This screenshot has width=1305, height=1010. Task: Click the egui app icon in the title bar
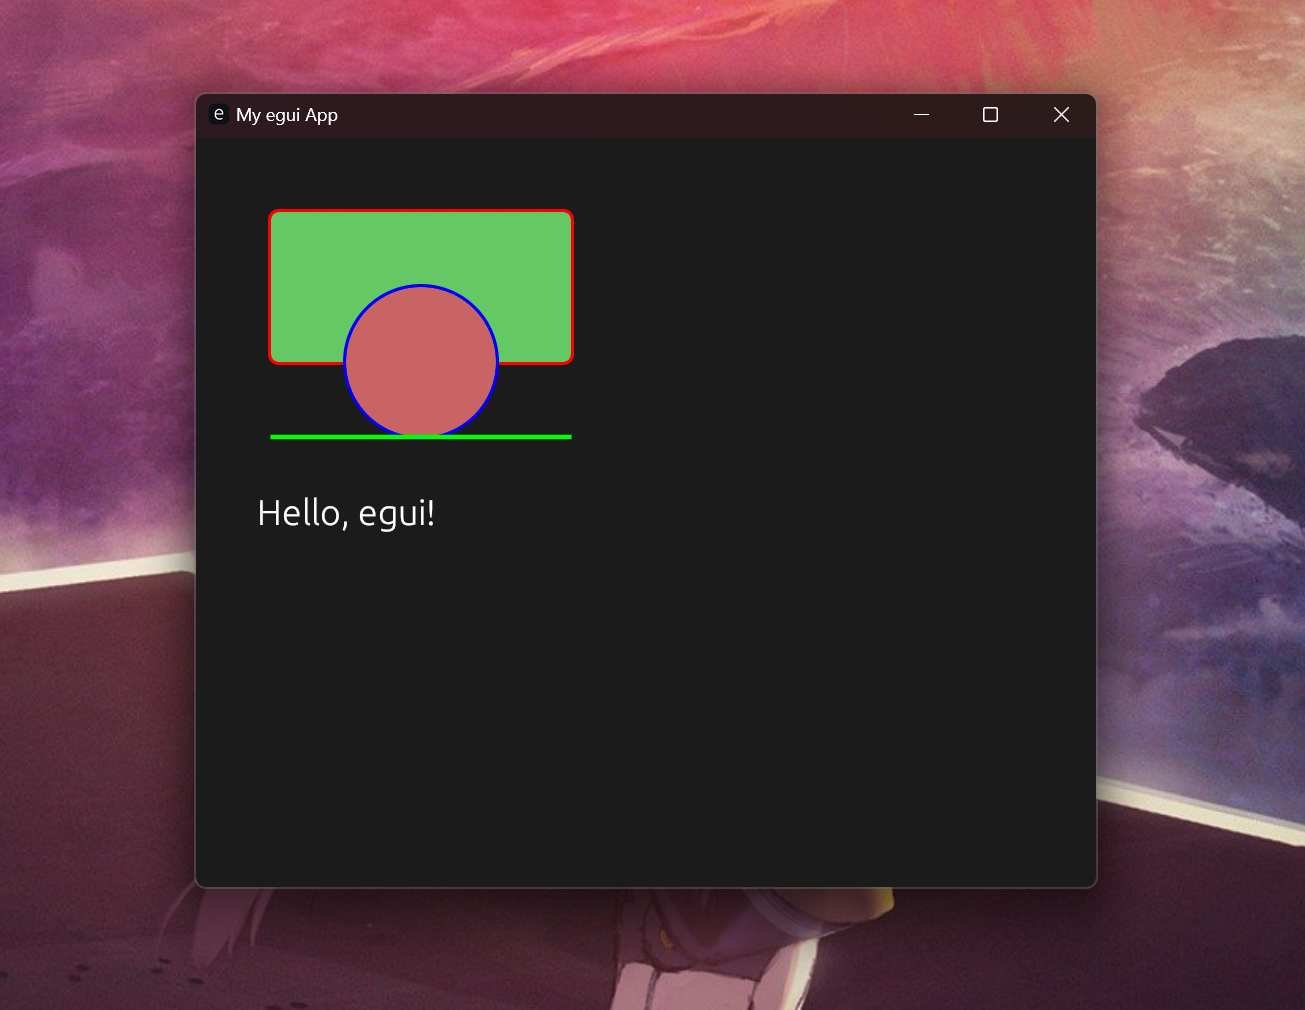pos(218,114)
